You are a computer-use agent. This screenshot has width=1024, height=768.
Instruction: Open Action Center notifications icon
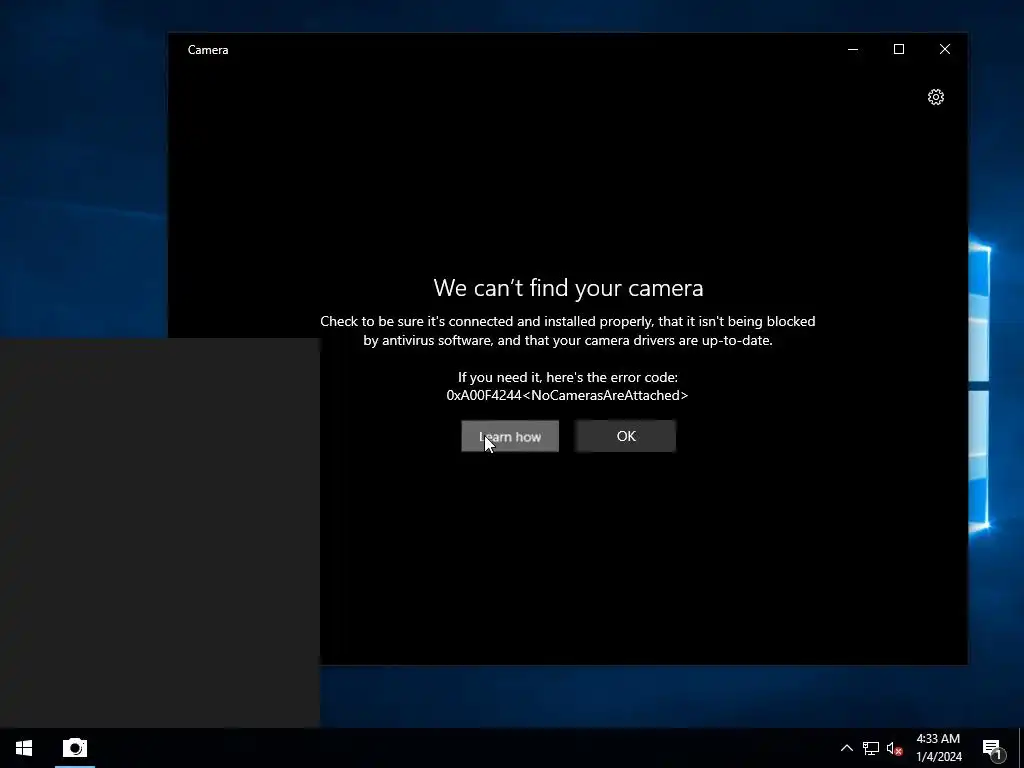[992, 748]
